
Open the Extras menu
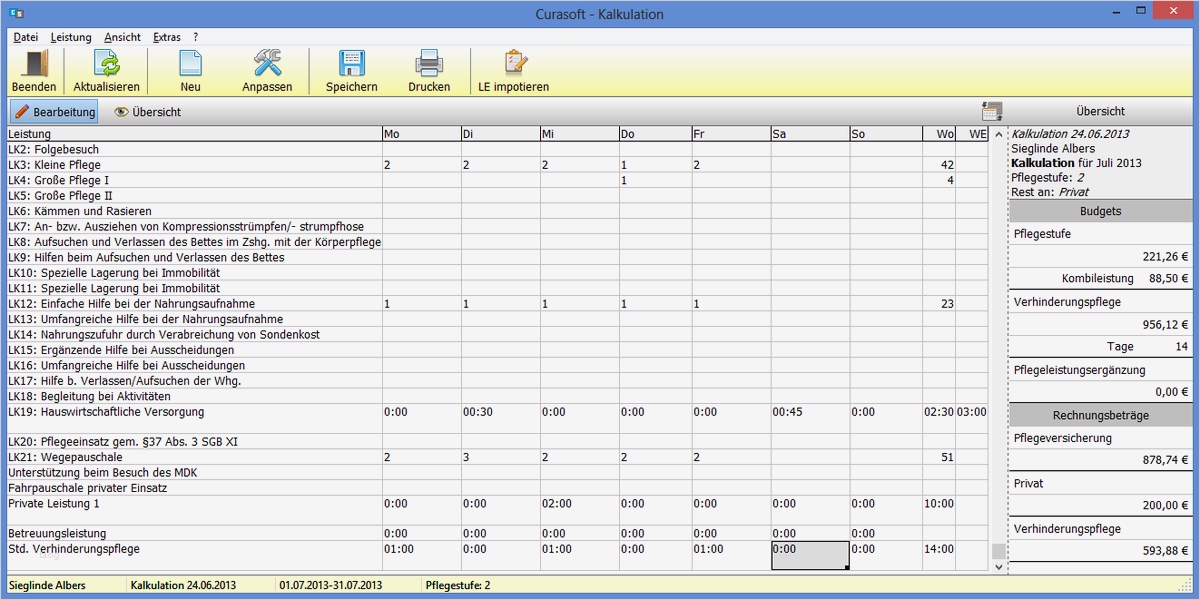click(166, 37)
